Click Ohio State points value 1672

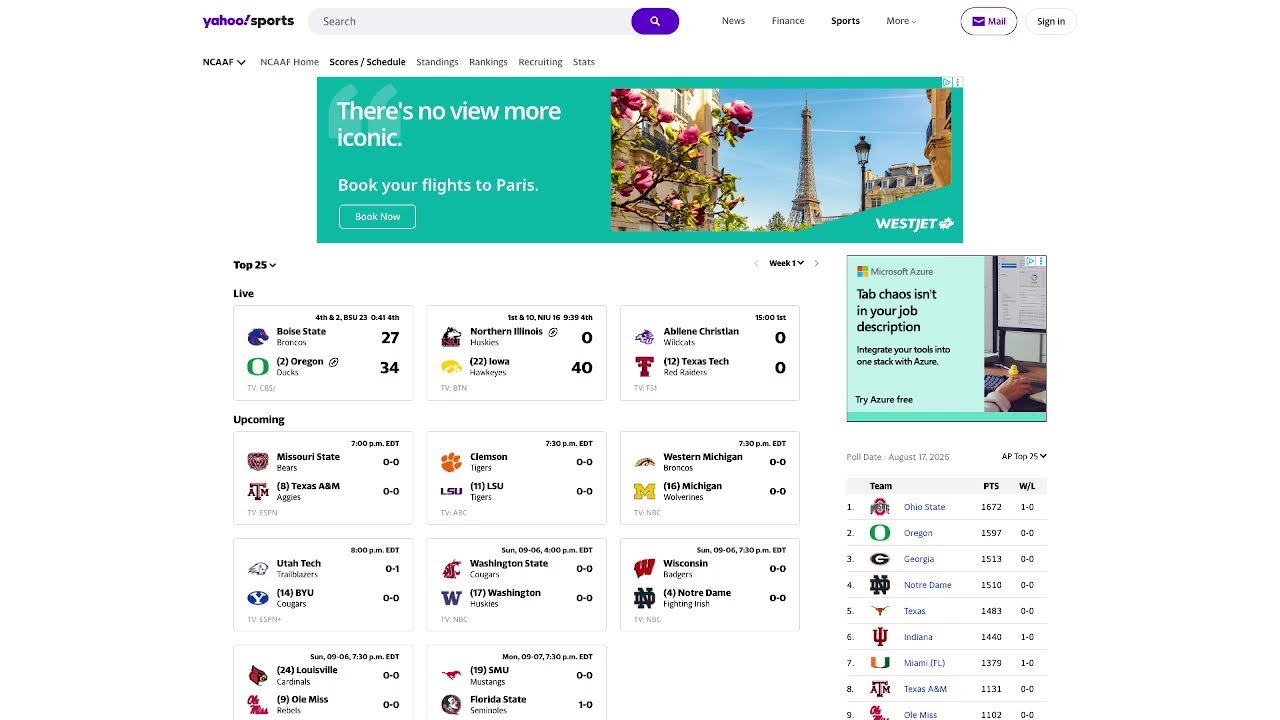click(x=991, y=507)
